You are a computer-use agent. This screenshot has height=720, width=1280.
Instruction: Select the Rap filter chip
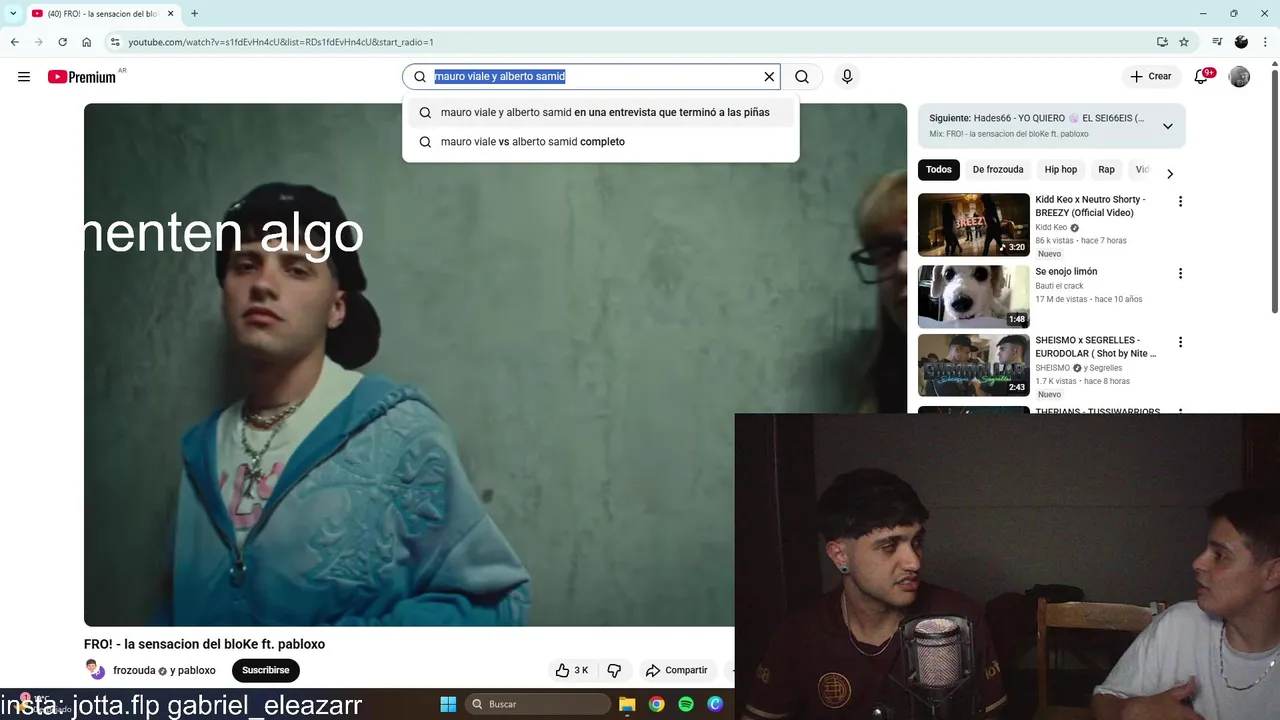[1106, 170]
